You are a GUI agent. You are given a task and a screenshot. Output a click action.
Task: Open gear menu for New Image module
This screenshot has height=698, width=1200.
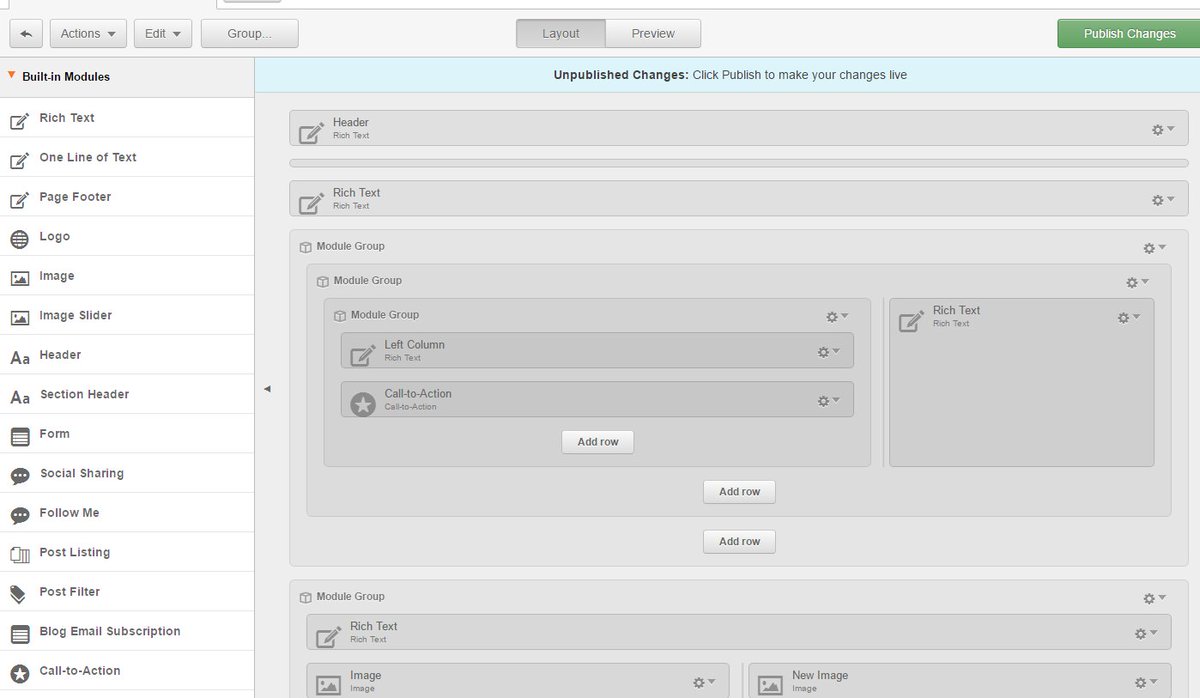point(1146,682)
